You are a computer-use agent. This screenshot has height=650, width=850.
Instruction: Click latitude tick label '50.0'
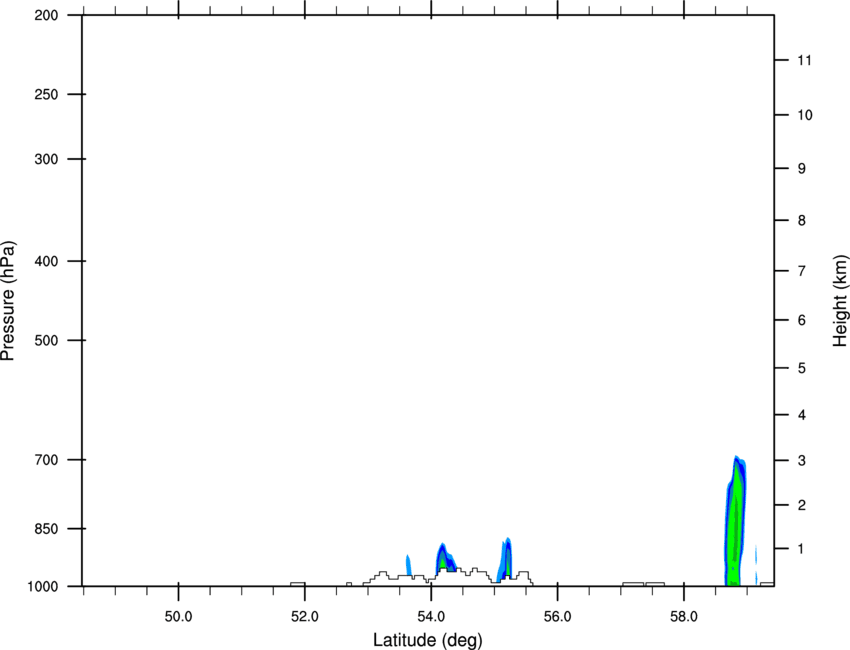(x=178, y=617)
